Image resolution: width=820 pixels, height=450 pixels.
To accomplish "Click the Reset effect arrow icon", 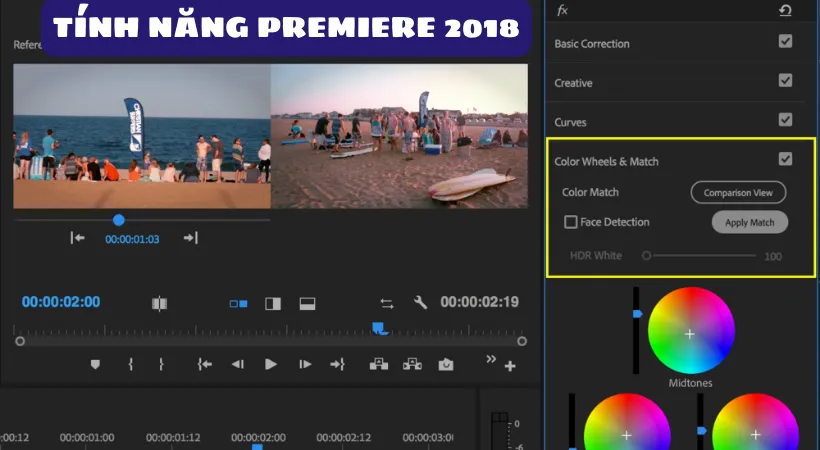I will pyautogui.click(x=785, y=10).
